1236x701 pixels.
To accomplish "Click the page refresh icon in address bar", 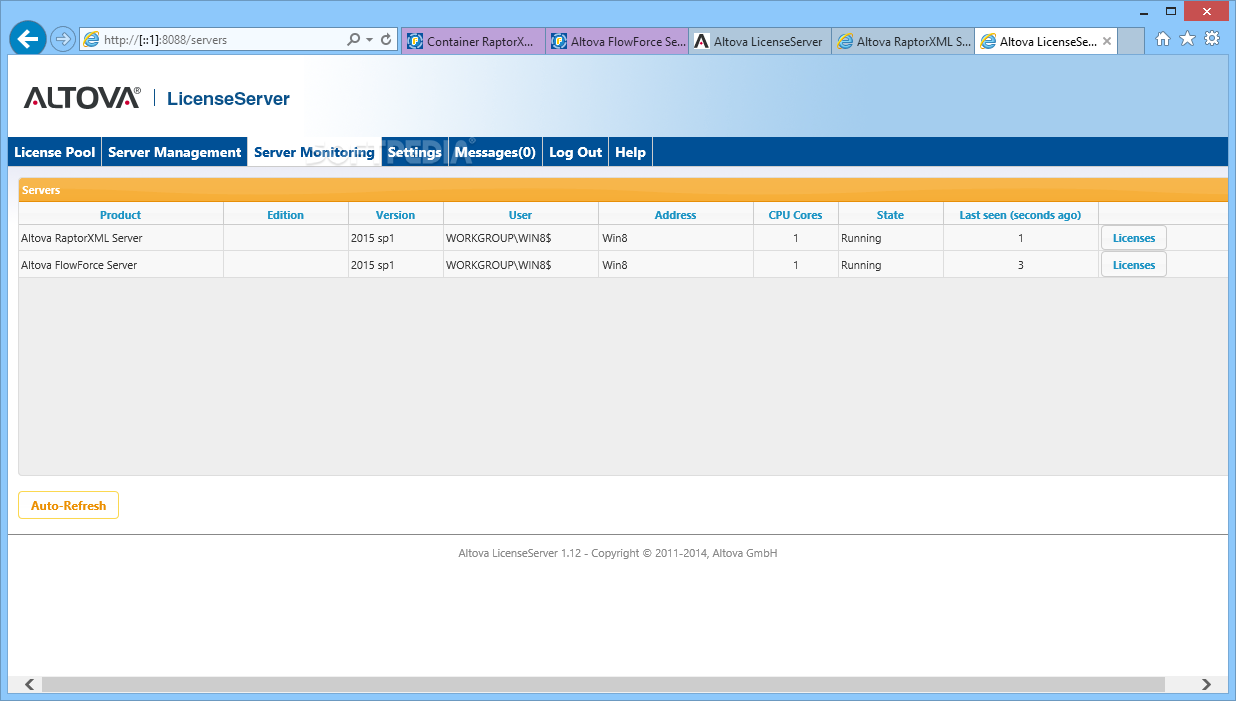I will pos(386,40).
